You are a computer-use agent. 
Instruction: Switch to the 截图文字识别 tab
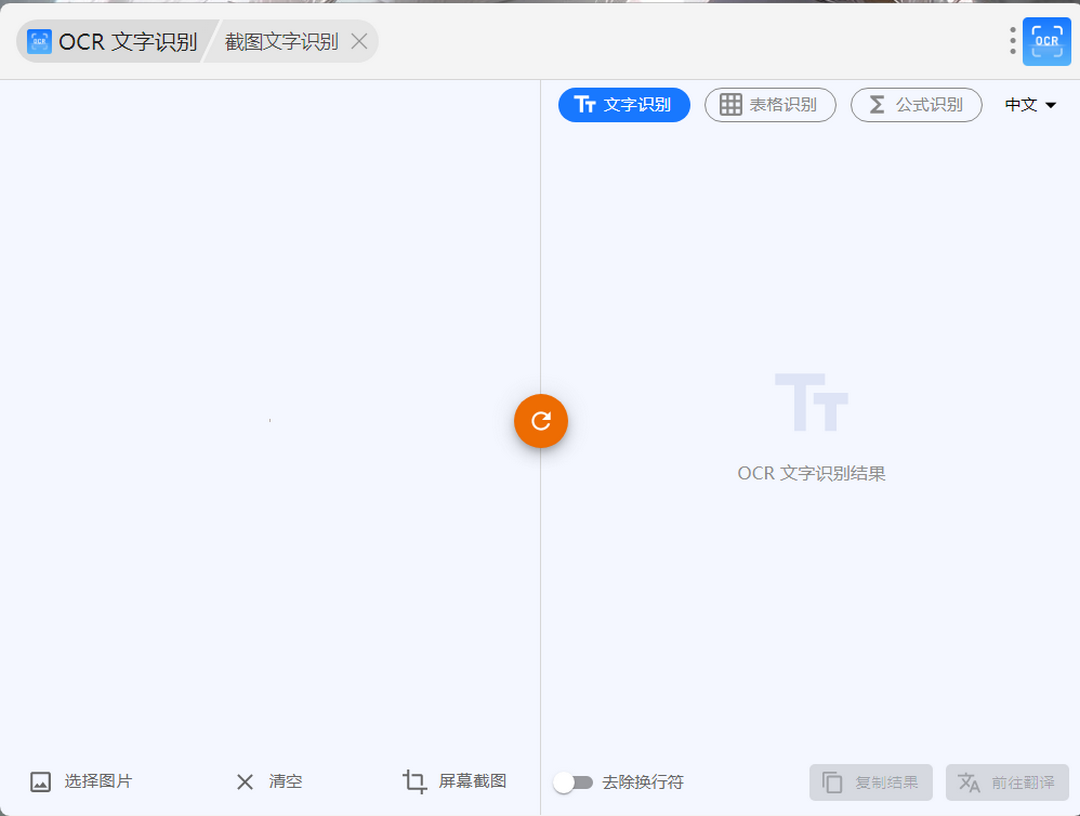281,42
